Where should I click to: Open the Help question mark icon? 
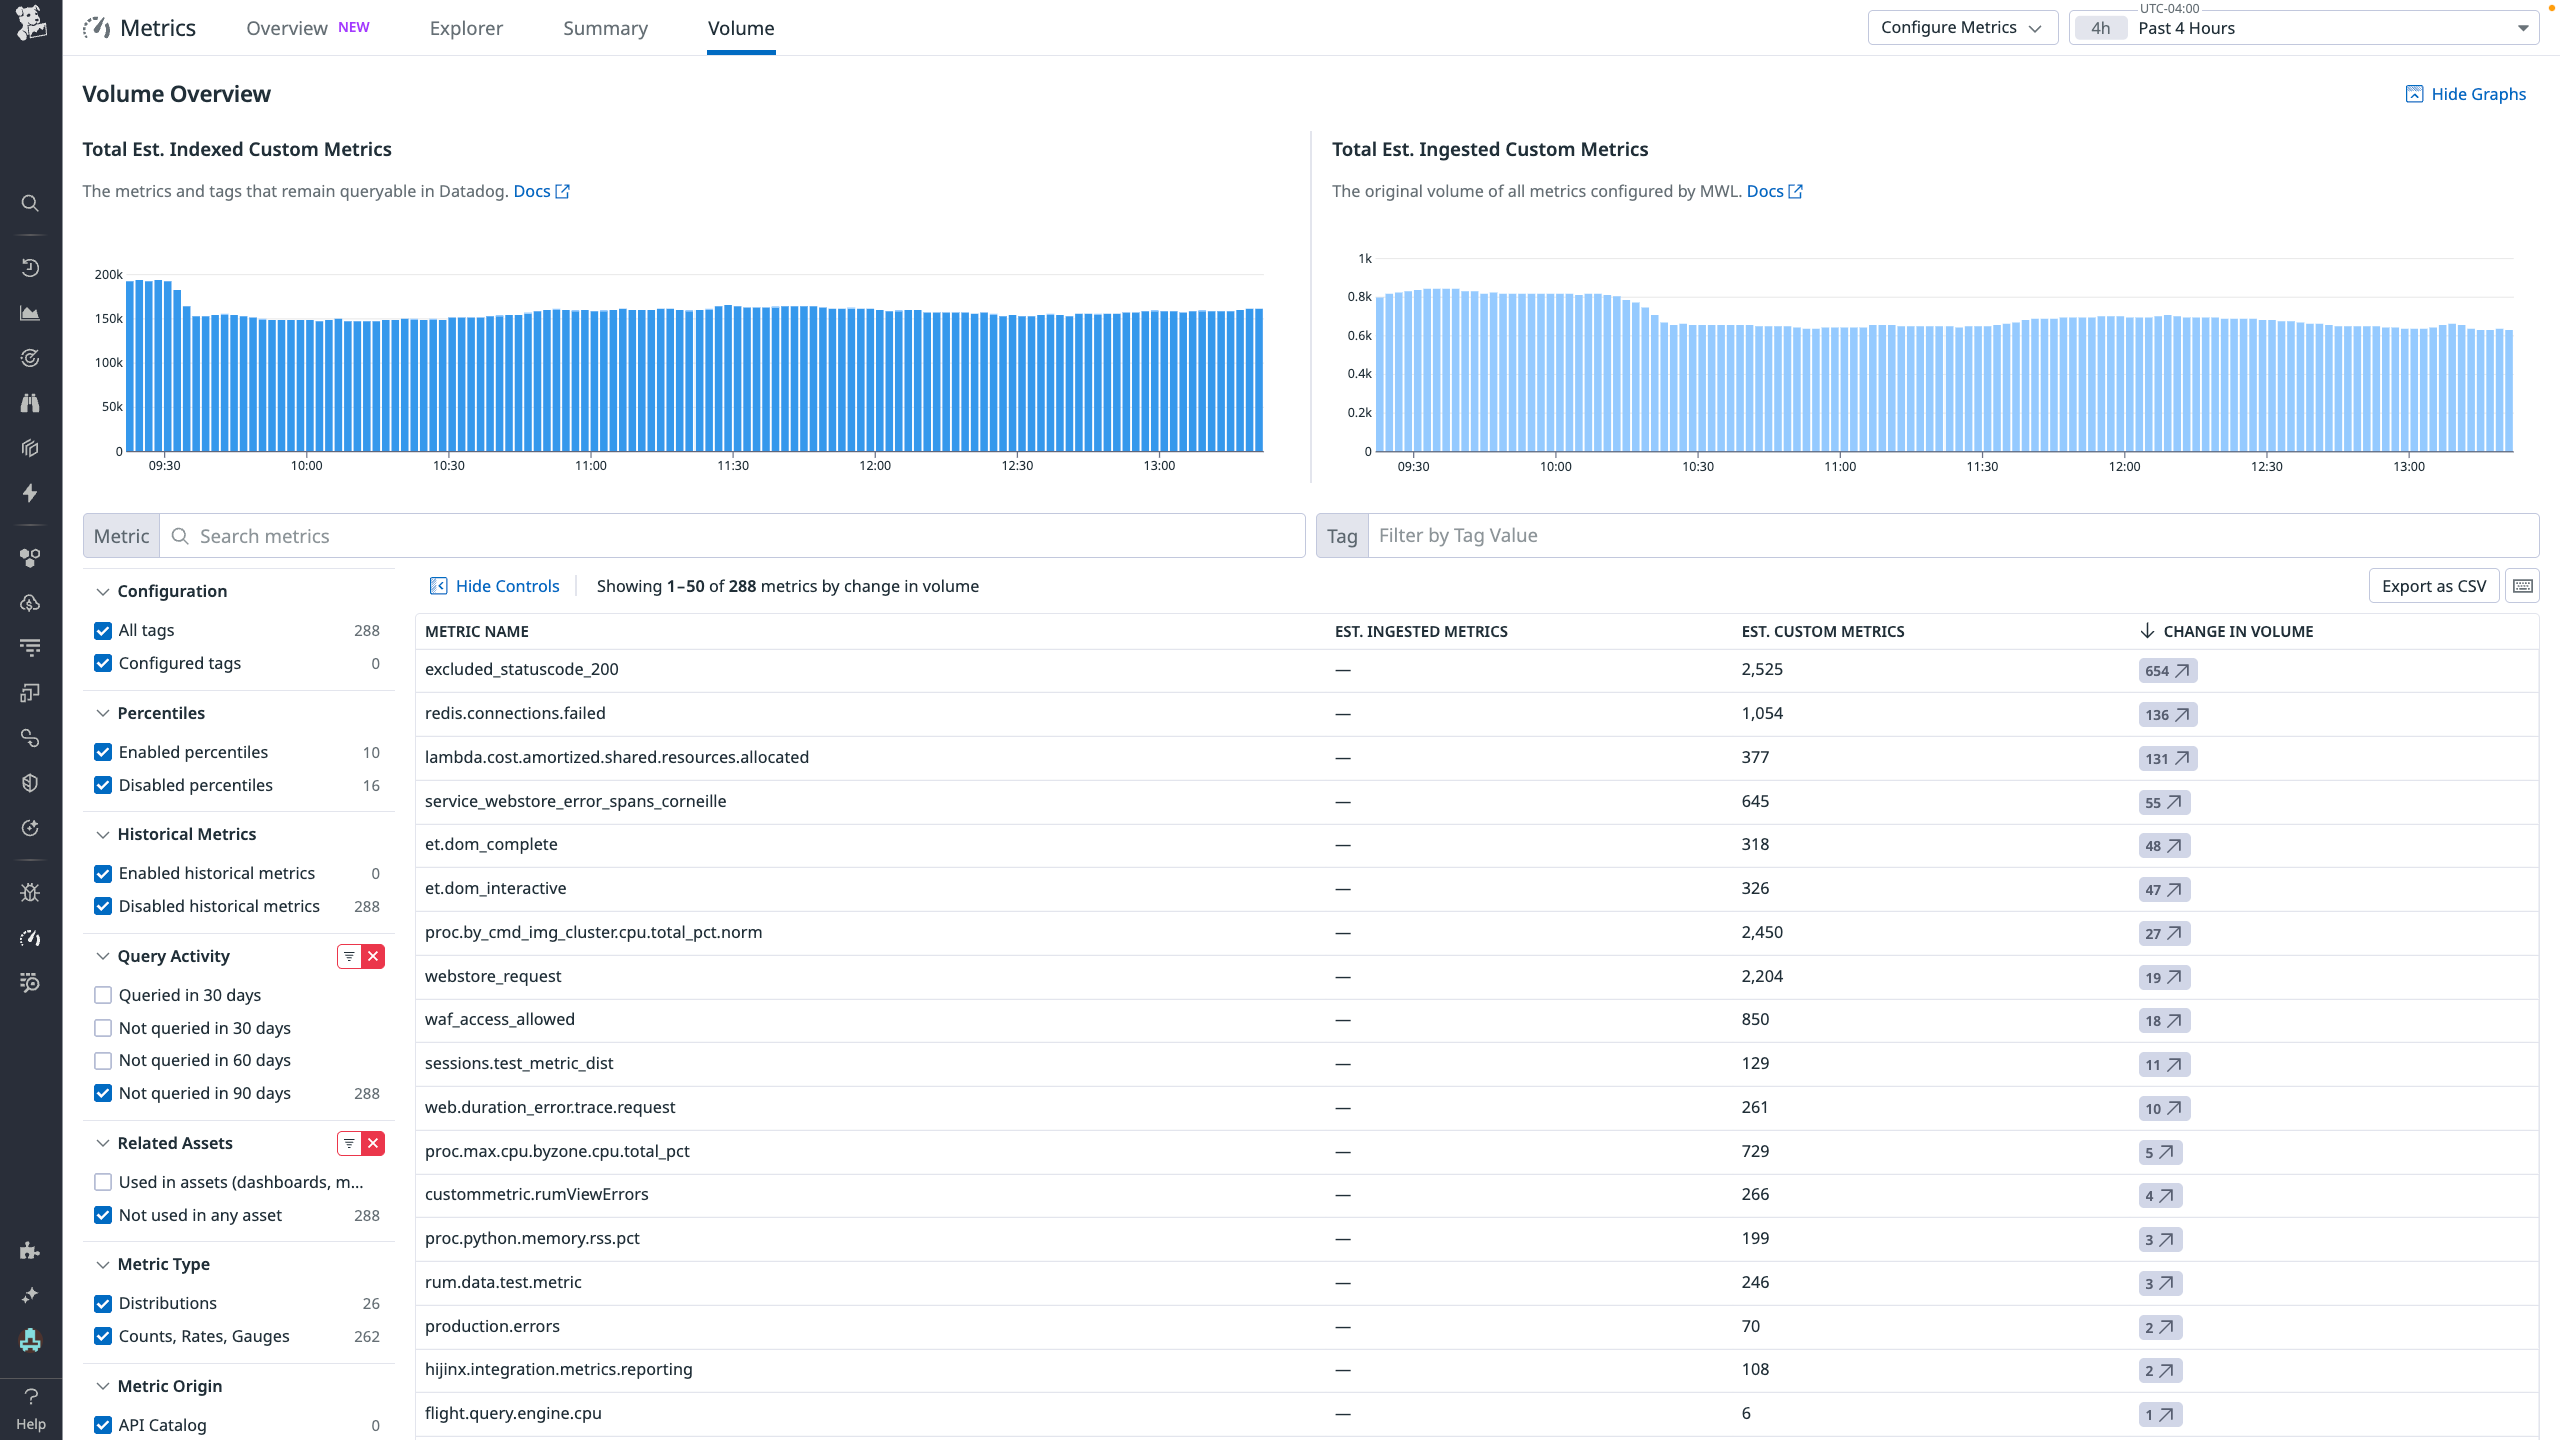(x=30, y=1397)
